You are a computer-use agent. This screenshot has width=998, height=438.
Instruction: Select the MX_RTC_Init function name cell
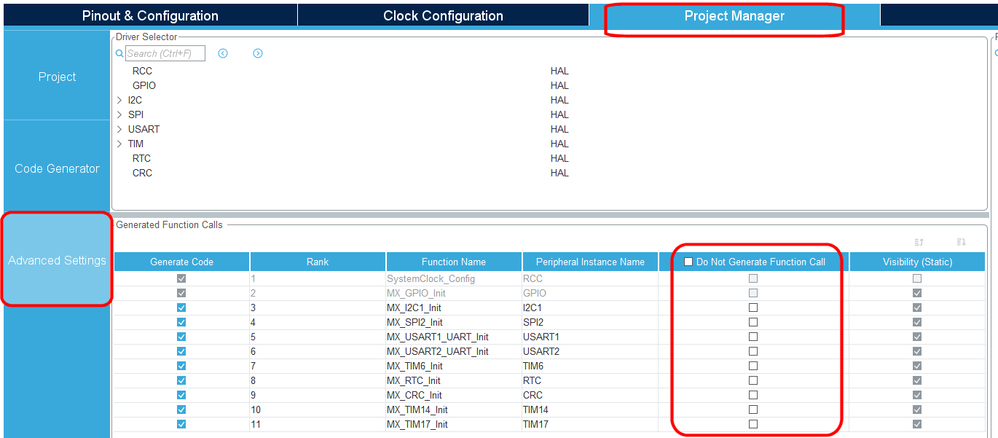coord(454,381)
